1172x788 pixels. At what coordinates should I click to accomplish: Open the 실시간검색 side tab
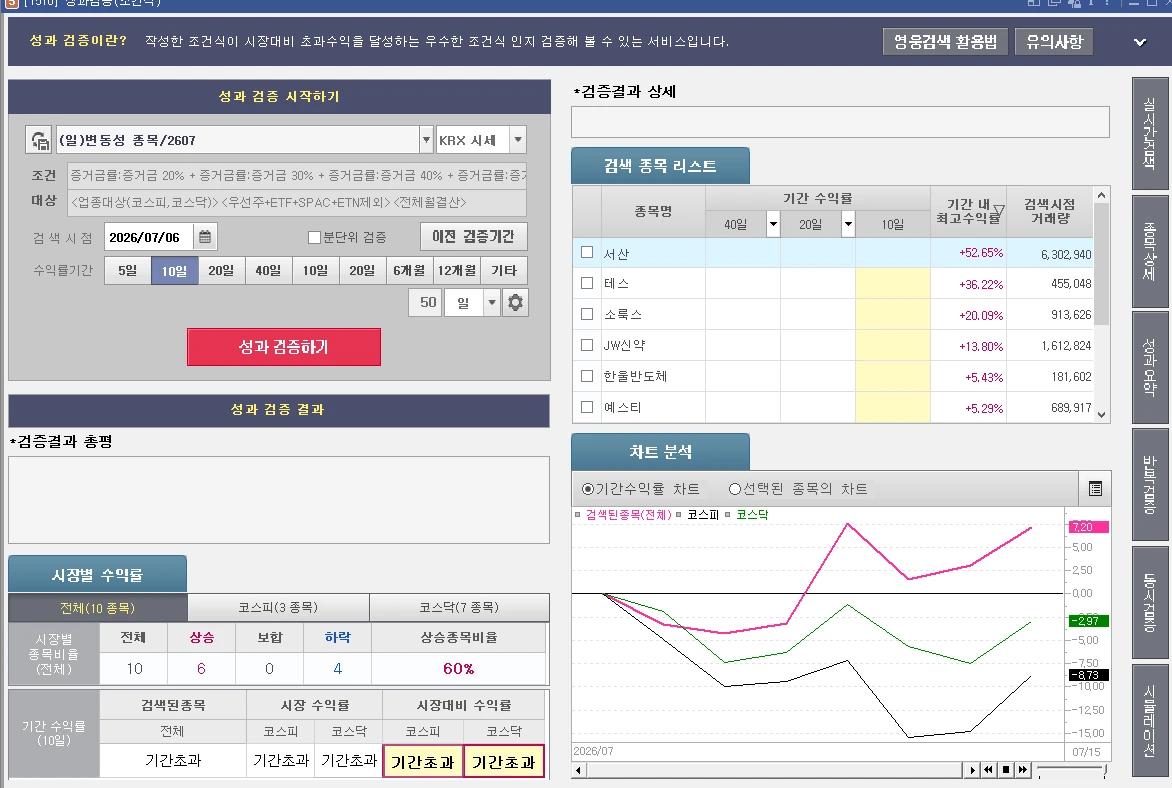[1150, 134]
